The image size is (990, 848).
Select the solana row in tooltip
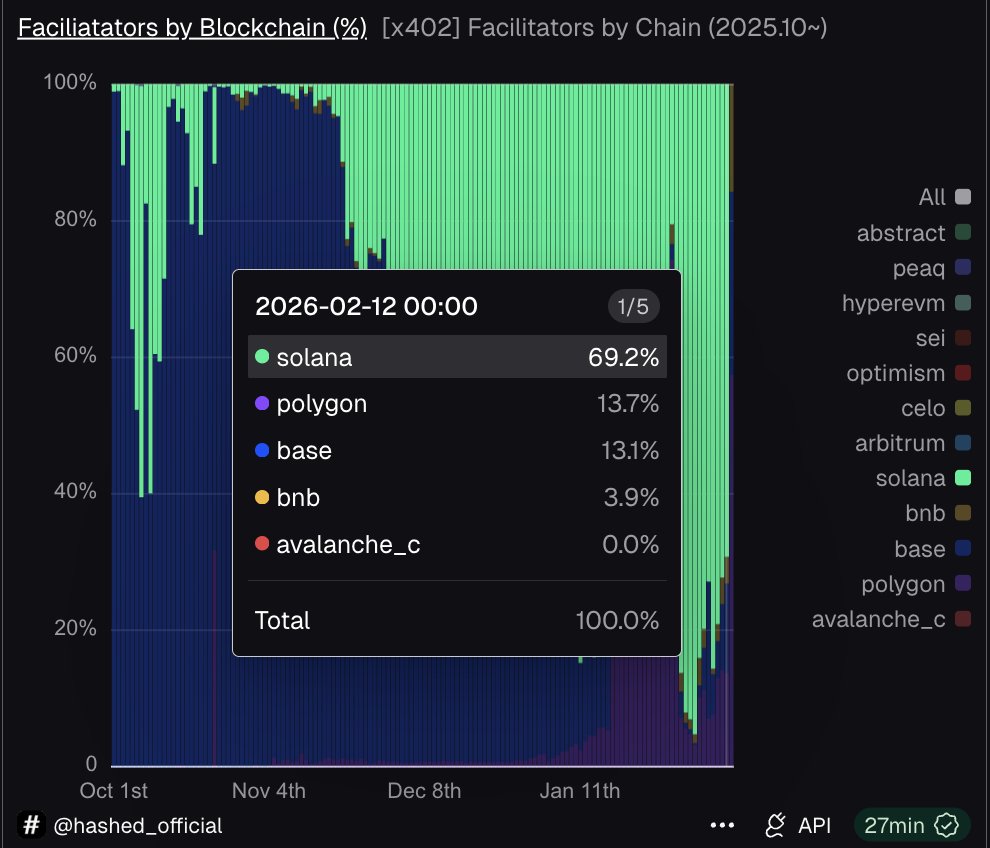[x=457, y=357]
